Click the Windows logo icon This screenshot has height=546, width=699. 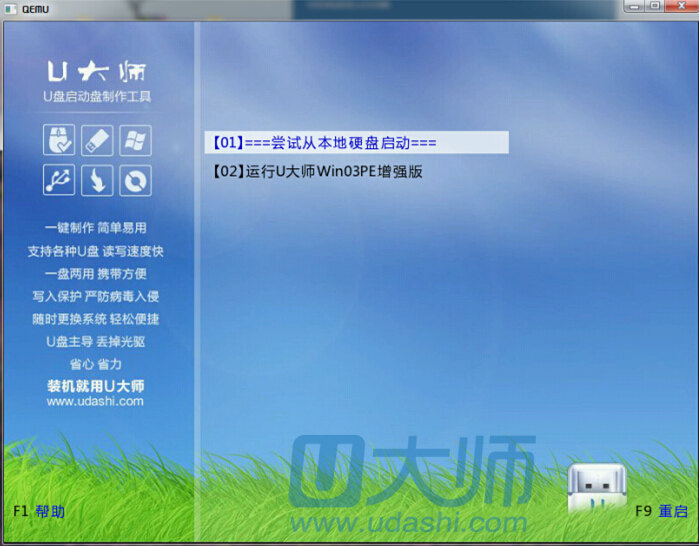point(135,140)
